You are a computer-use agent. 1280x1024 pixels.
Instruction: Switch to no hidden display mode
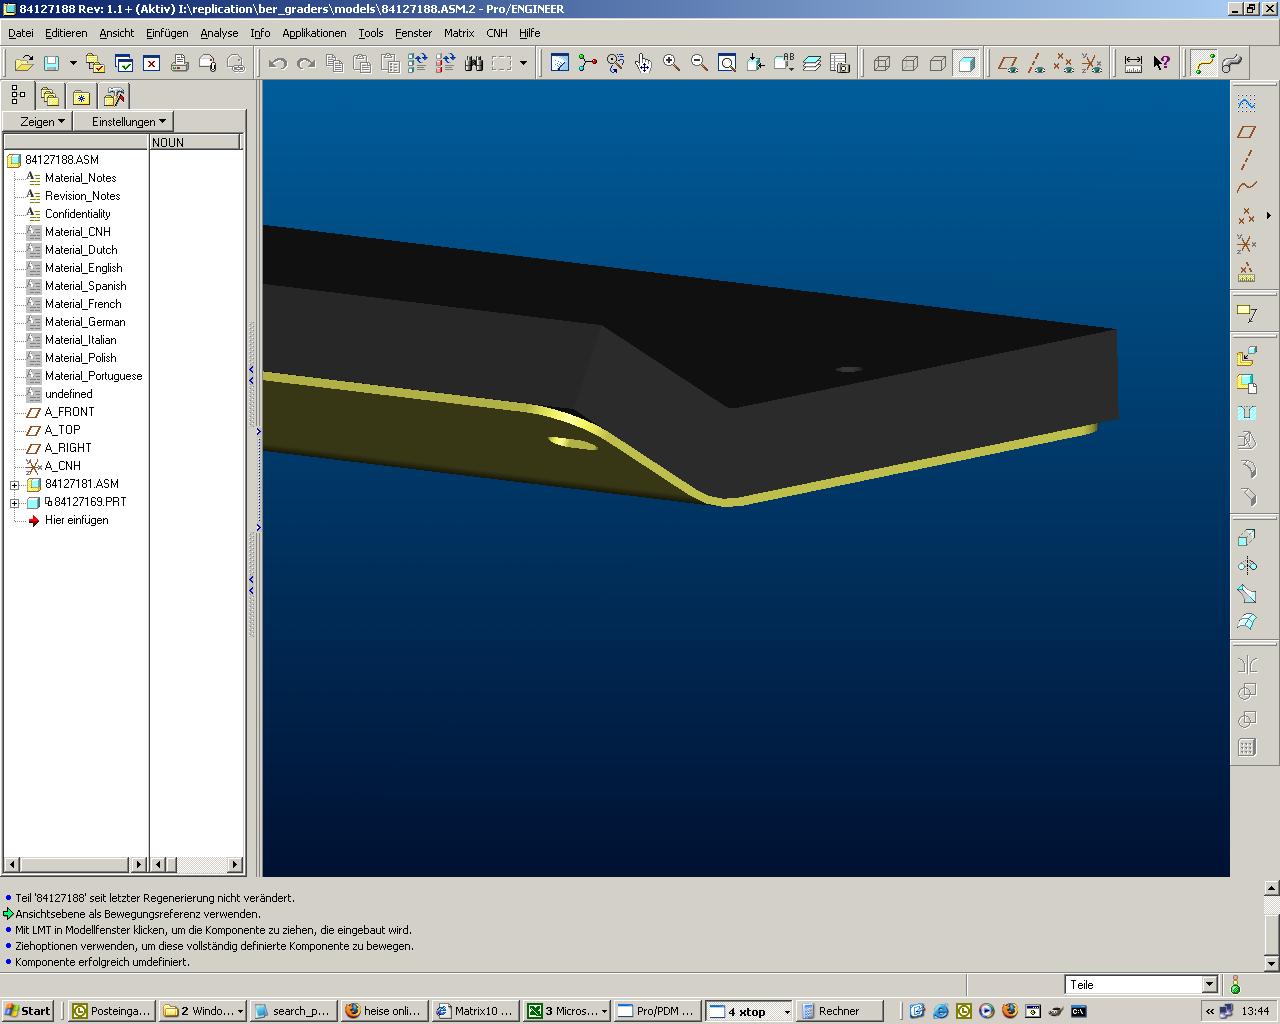point(938,63)
